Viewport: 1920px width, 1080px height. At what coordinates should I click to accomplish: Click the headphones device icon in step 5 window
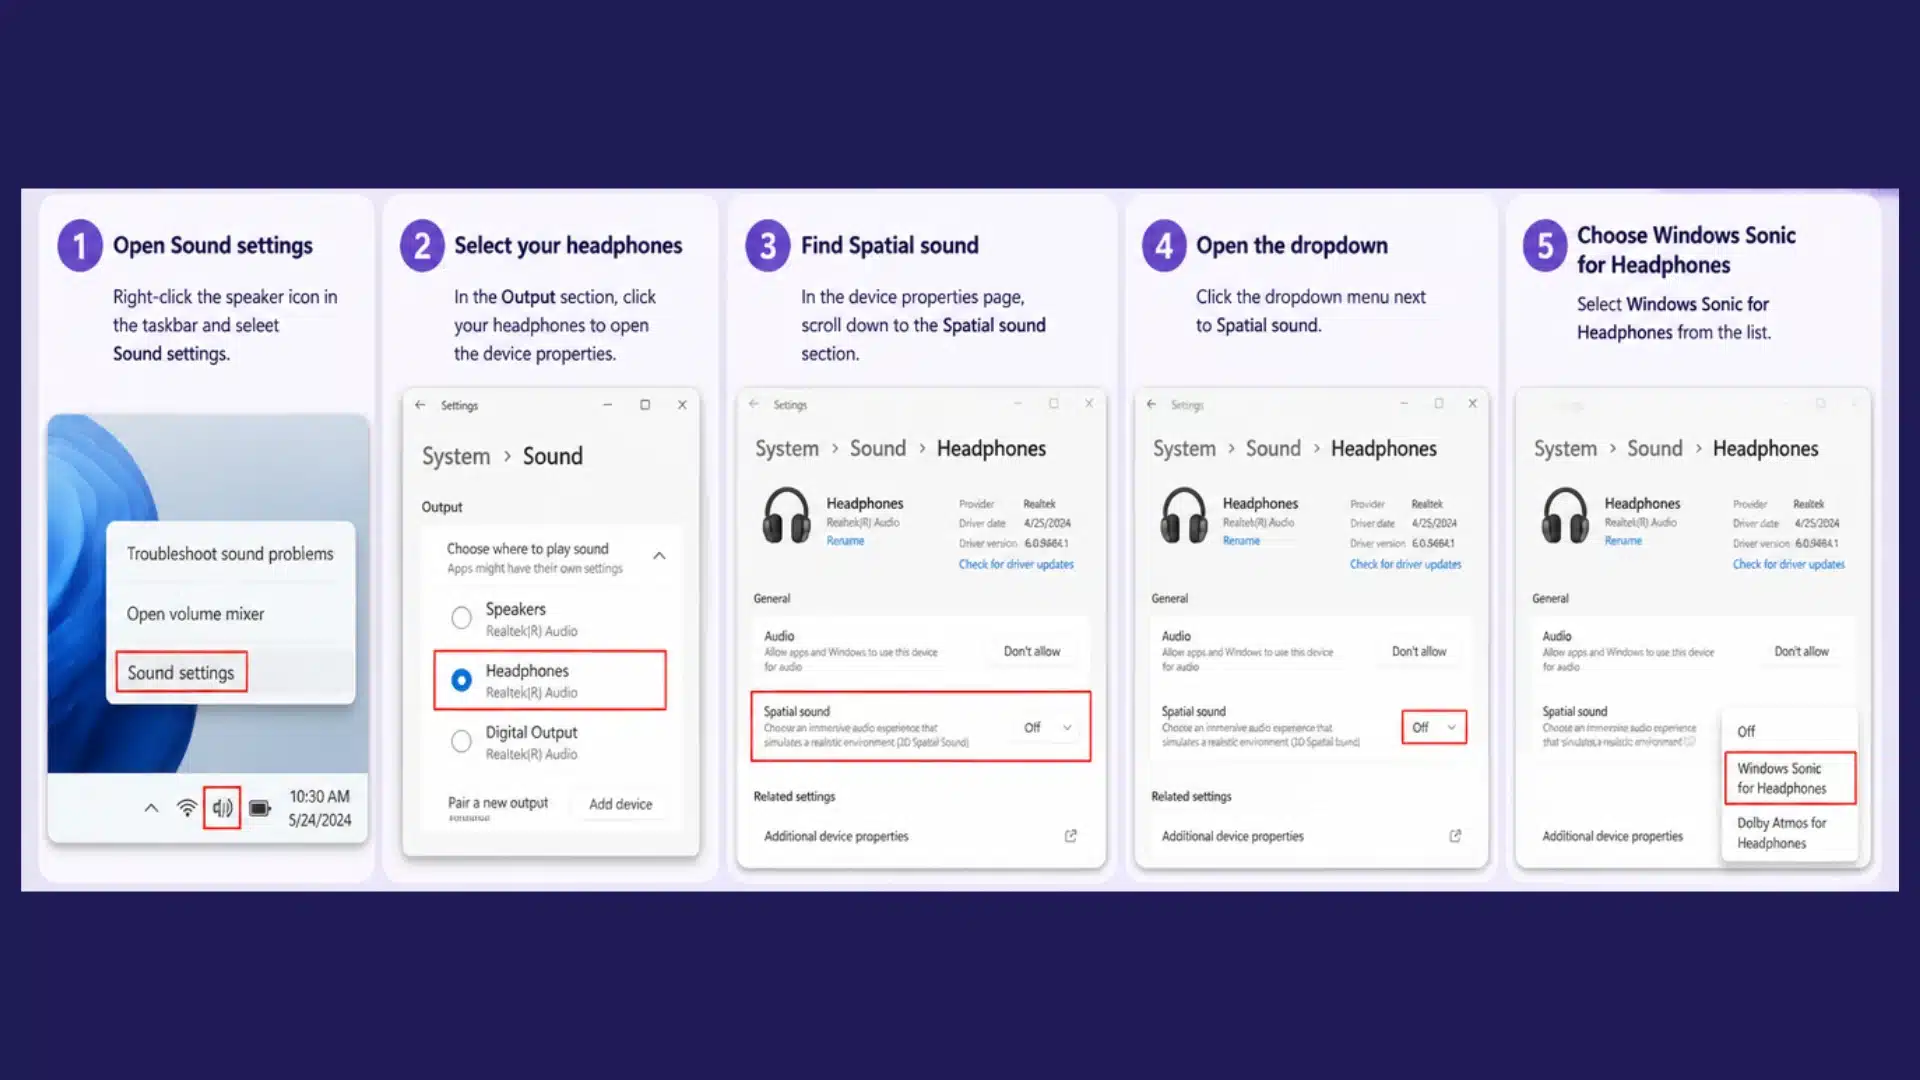[x=1565, y=515]
